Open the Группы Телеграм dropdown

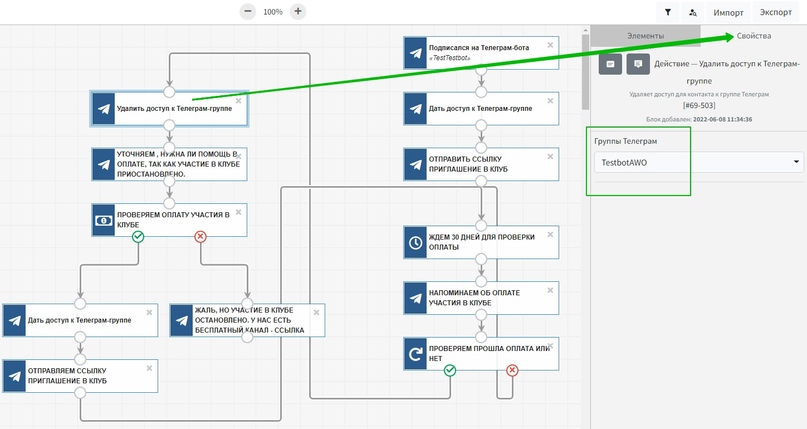(697, 162)
